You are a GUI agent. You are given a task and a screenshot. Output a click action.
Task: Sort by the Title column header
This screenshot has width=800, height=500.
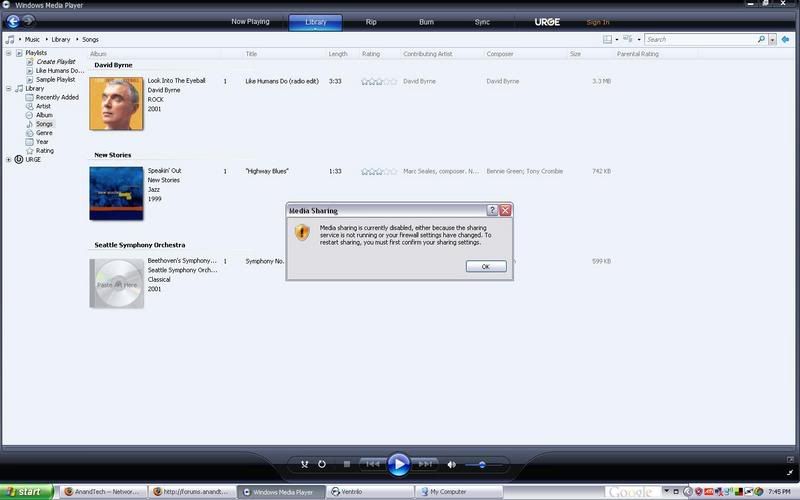coord(252,54)
